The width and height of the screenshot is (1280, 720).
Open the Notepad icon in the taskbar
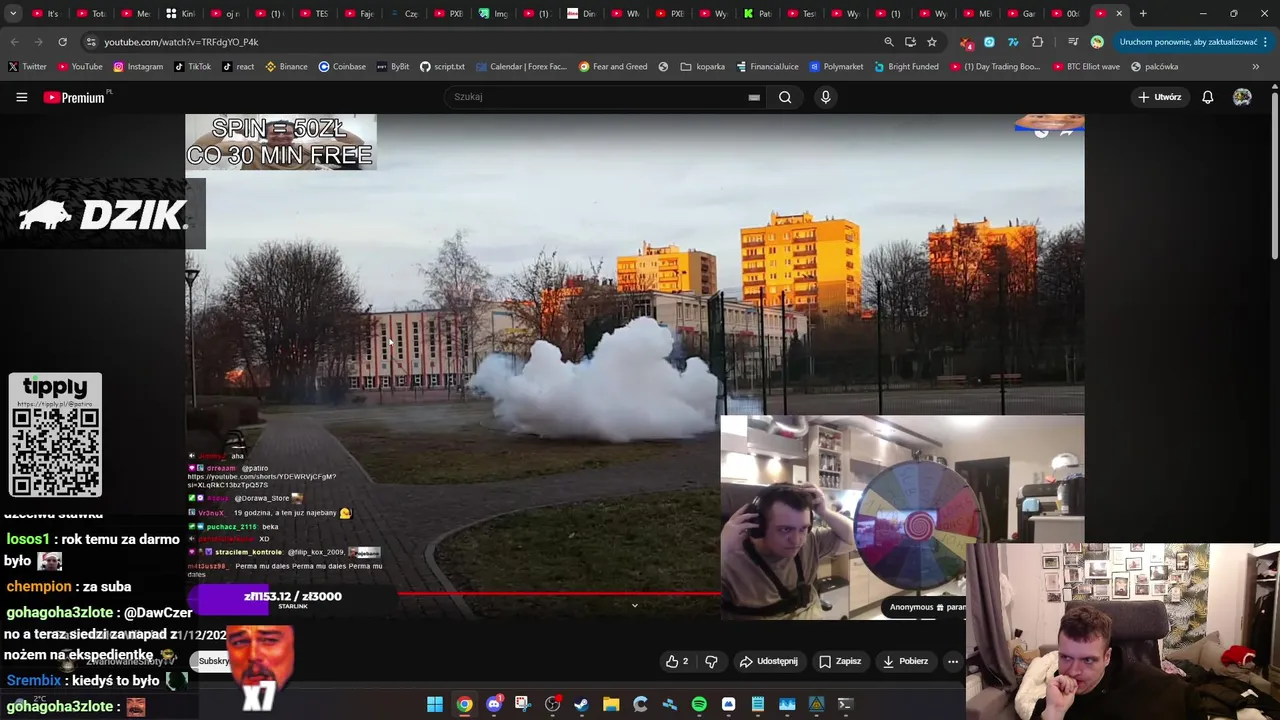tap(757, 704)
